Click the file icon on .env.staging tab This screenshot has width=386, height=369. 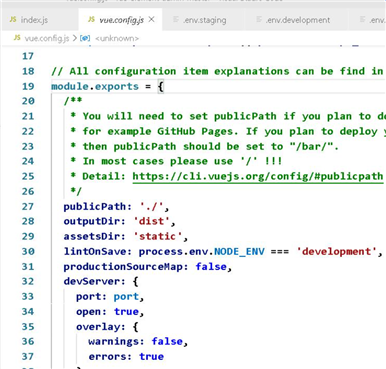[176, 20]
